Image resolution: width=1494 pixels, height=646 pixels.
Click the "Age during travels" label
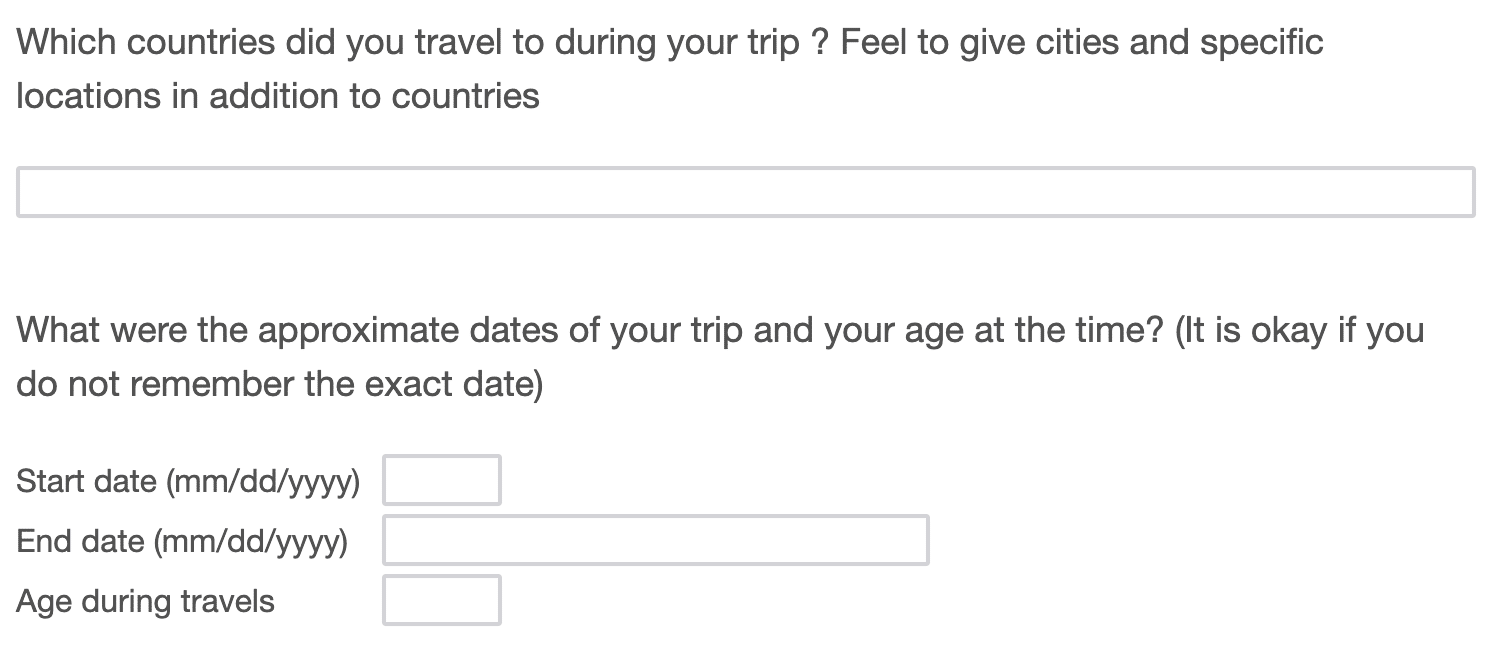[x=145, y=602]
